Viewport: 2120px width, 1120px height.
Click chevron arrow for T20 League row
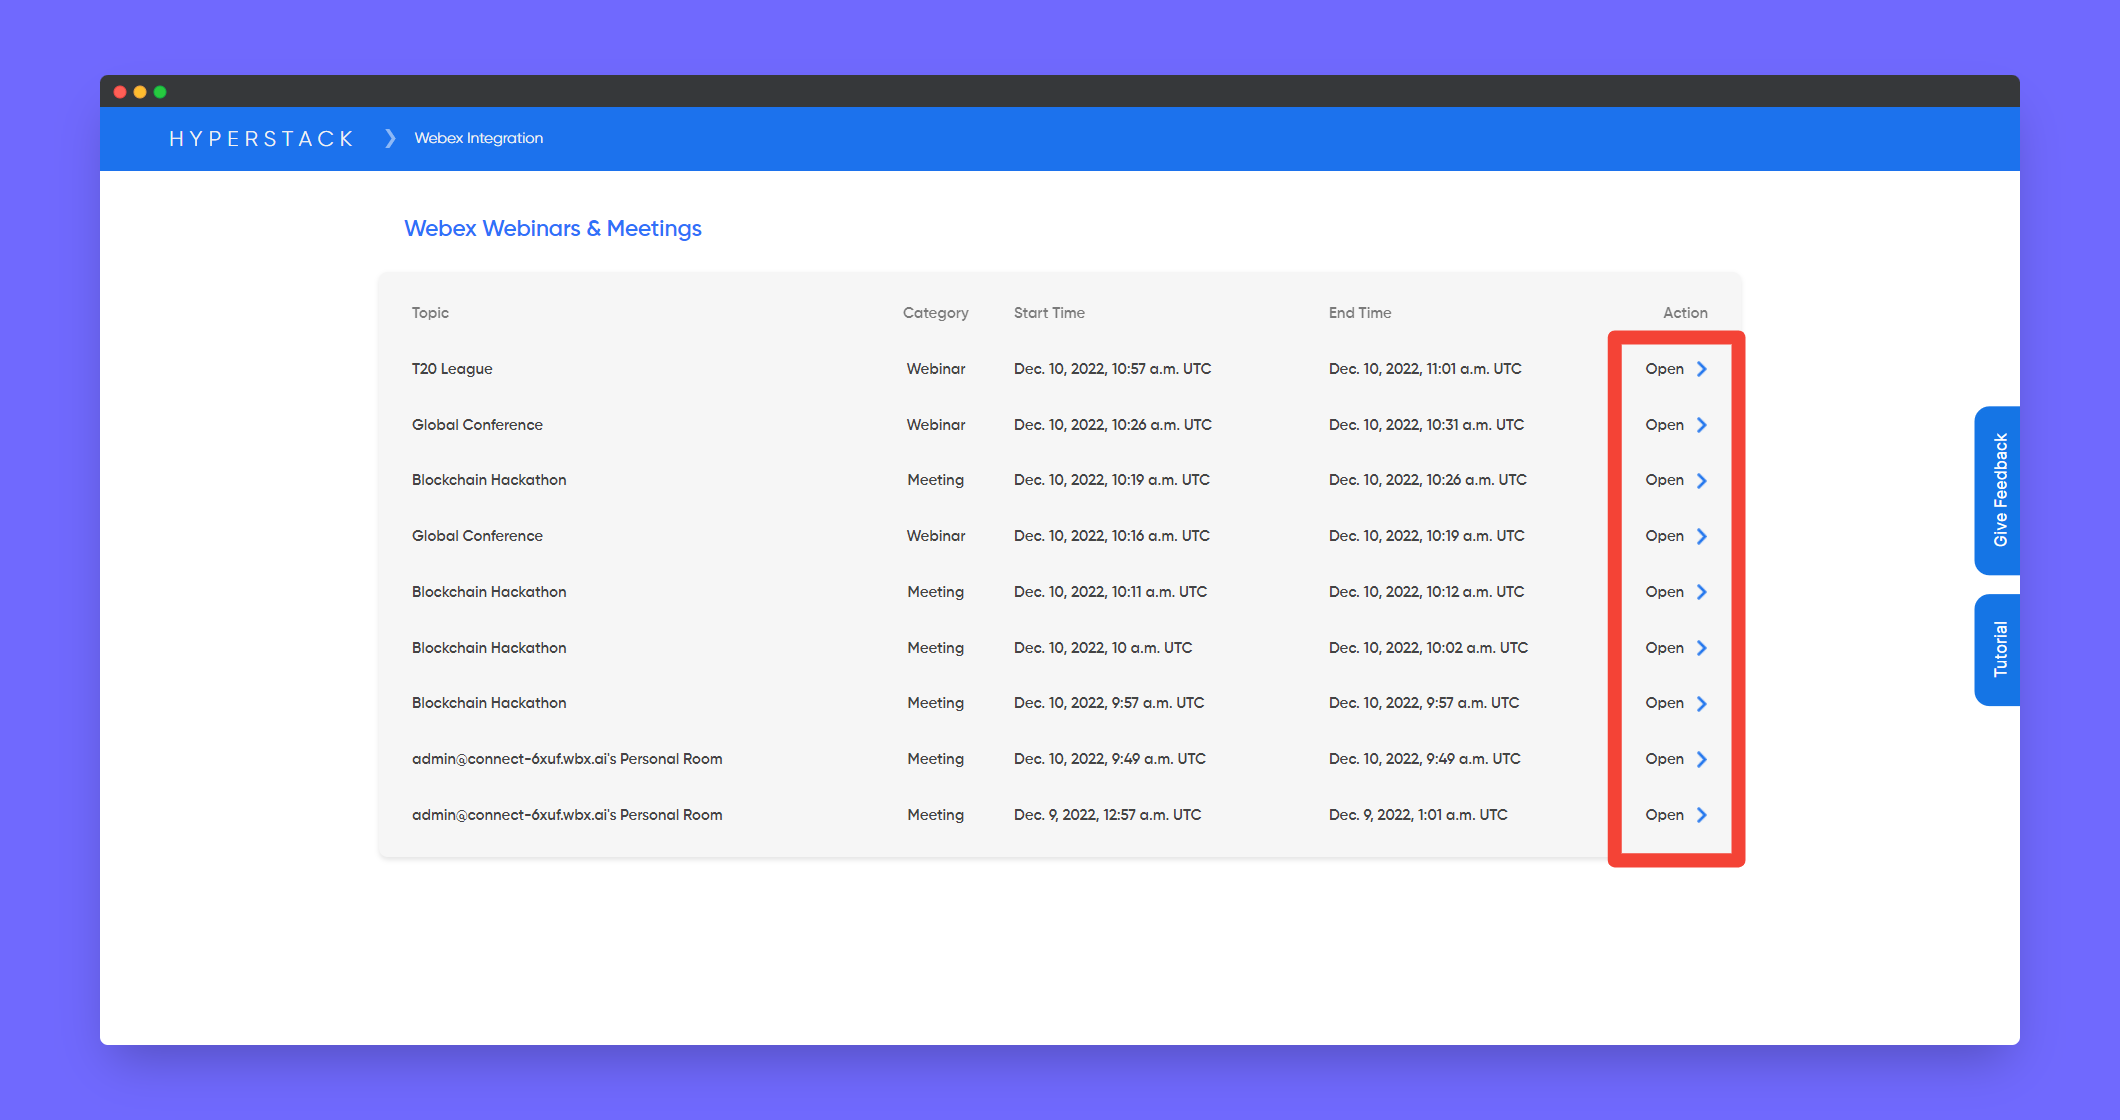tap(1701, 369)
